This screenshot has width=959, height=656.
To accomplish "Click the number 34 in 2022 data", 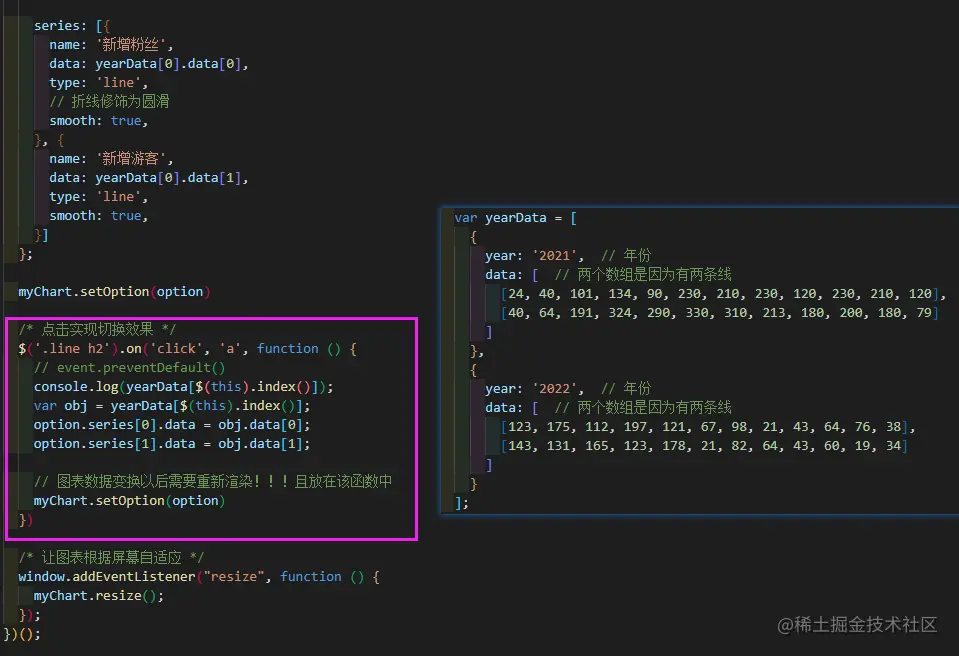I will point(893,446).
